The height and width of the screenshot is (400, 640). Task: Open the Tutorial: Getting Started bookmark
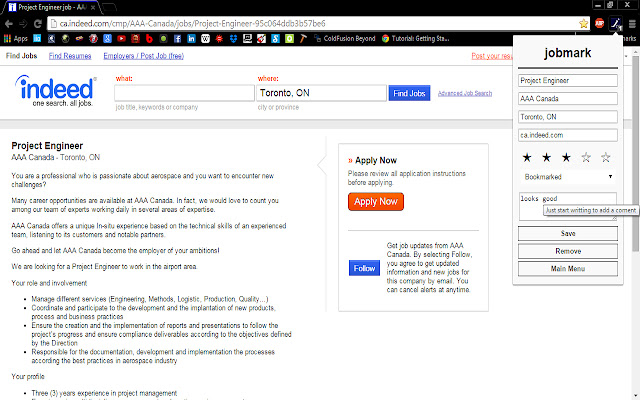coord(416,39)
